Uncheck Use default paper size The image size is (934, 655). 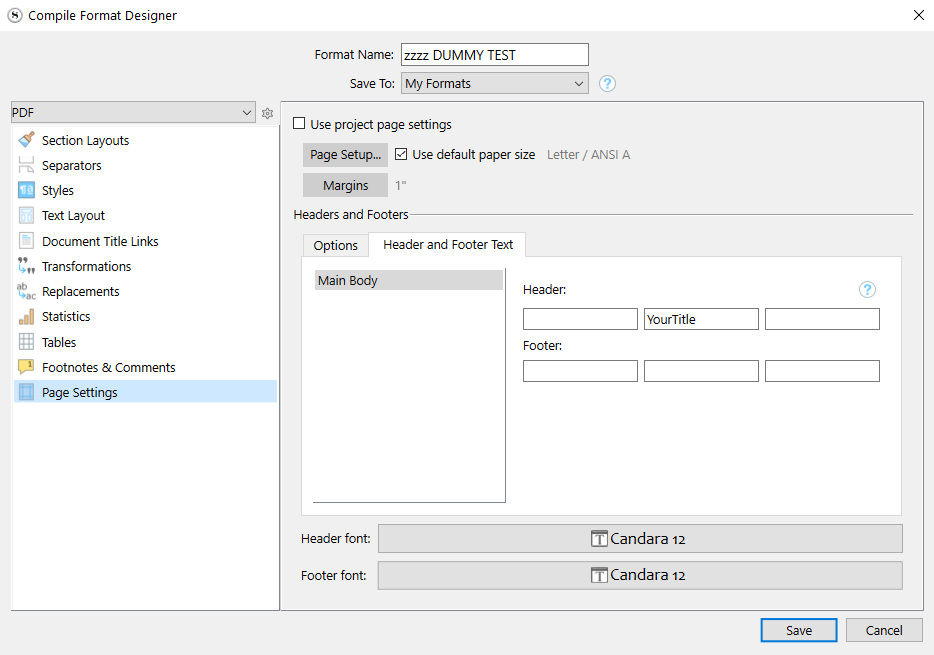[401, 155]
